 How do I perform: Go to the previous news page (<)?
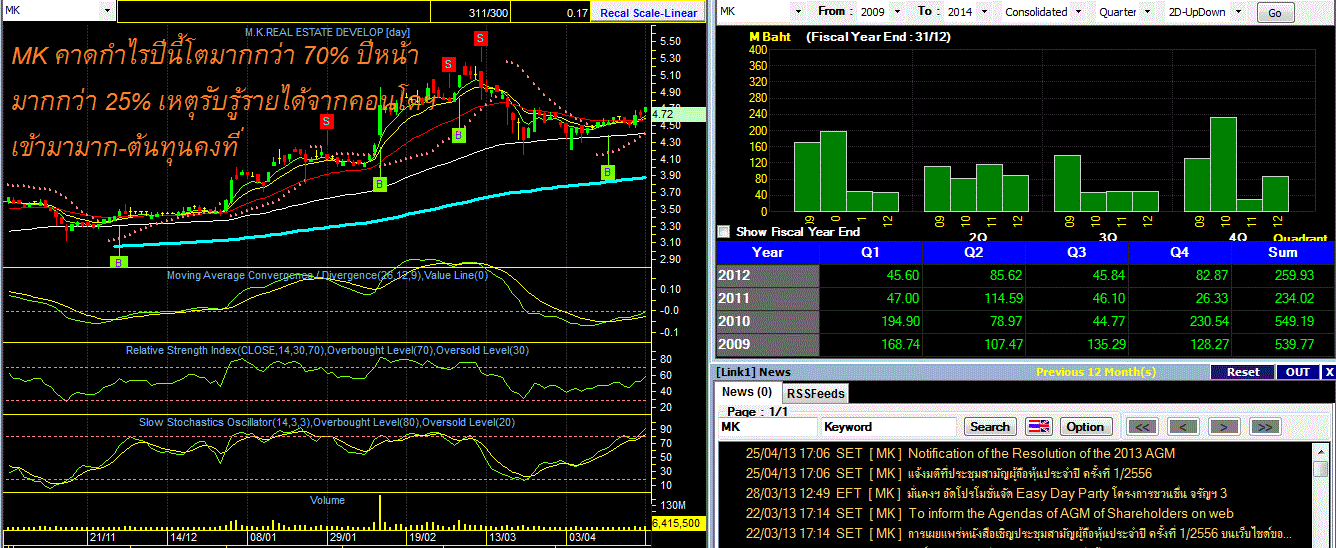pyautogui.click(x=1183, y=427)
